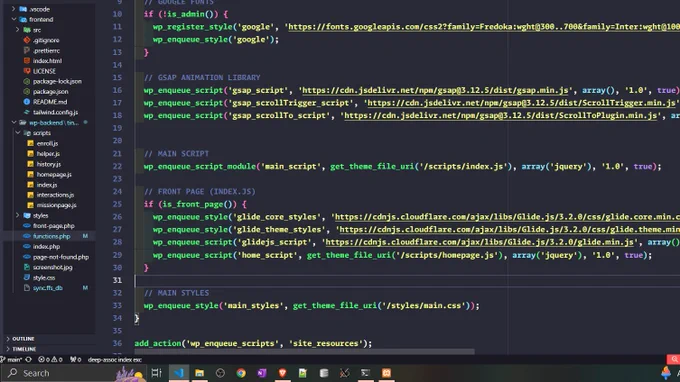
Task: Open index.js in scripts folder
Action: click(x=47, y=185)
